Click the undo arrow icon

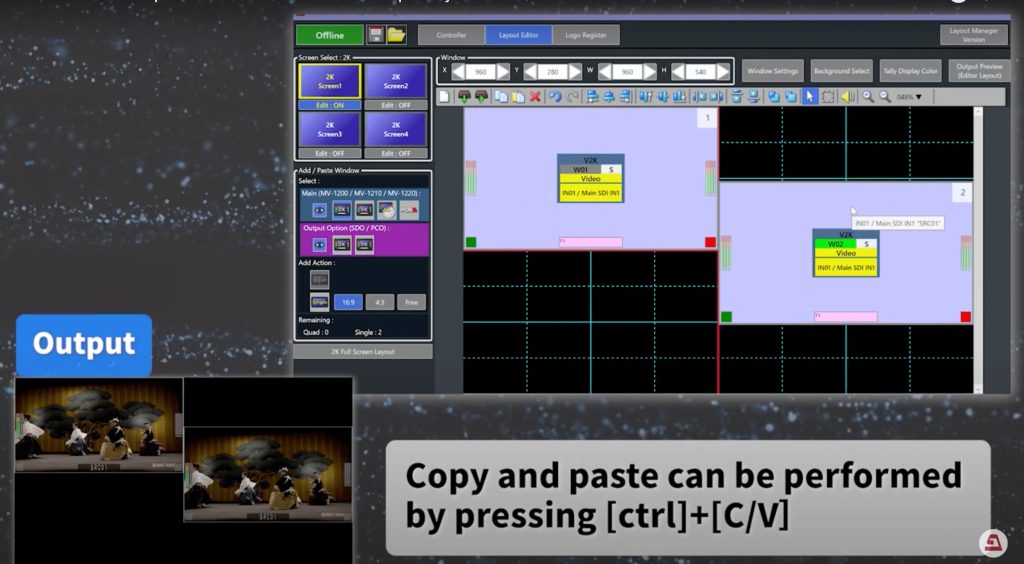554,97
